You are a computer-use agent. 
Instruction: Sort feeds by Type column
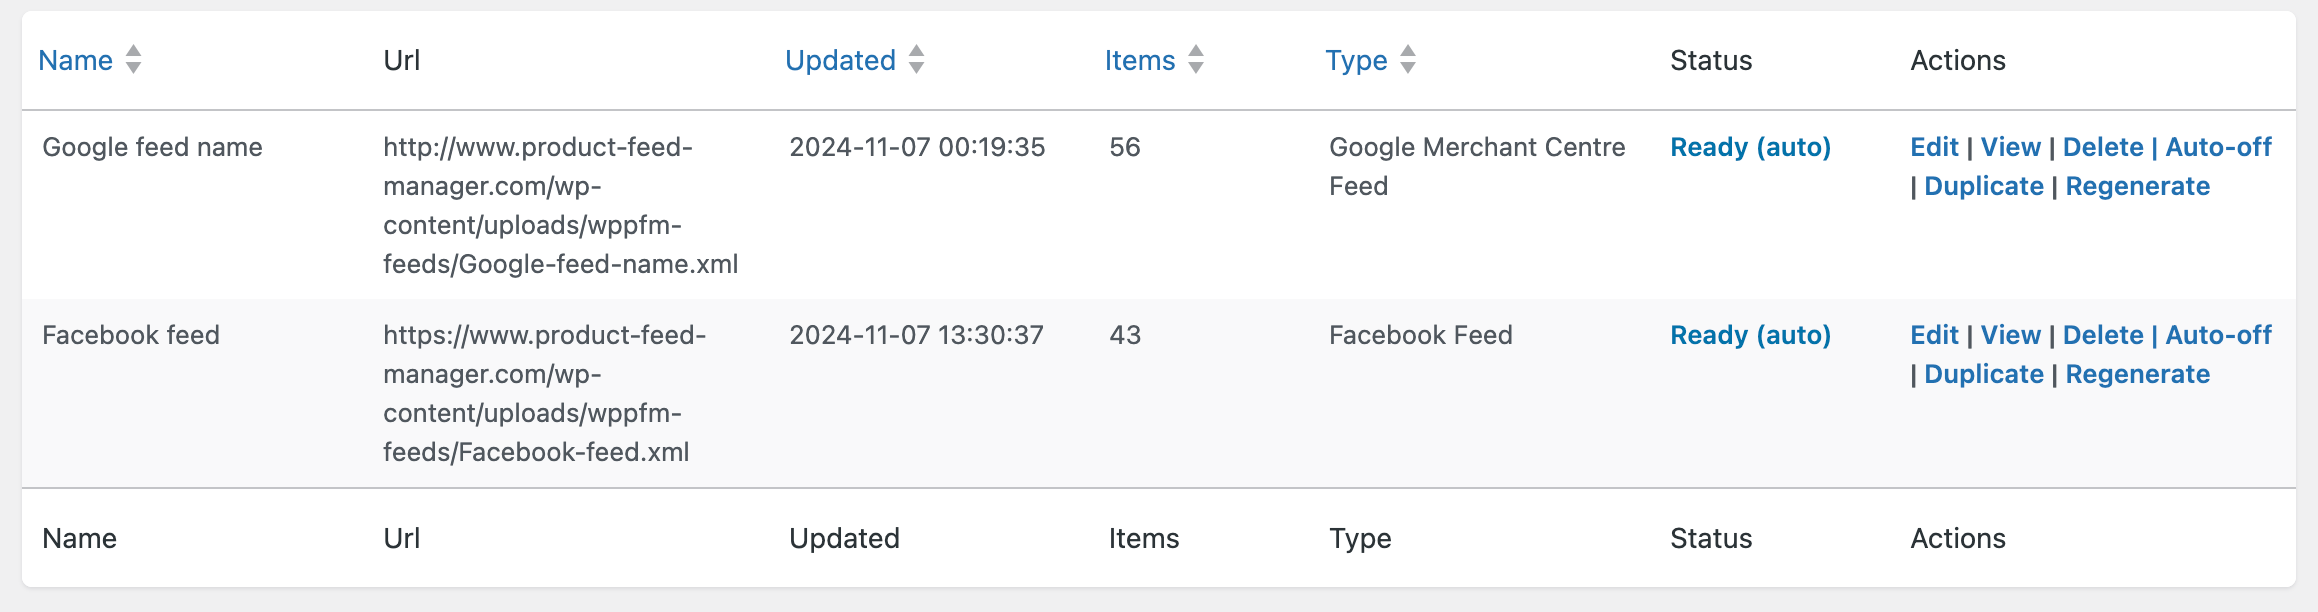coord(1356,62)
